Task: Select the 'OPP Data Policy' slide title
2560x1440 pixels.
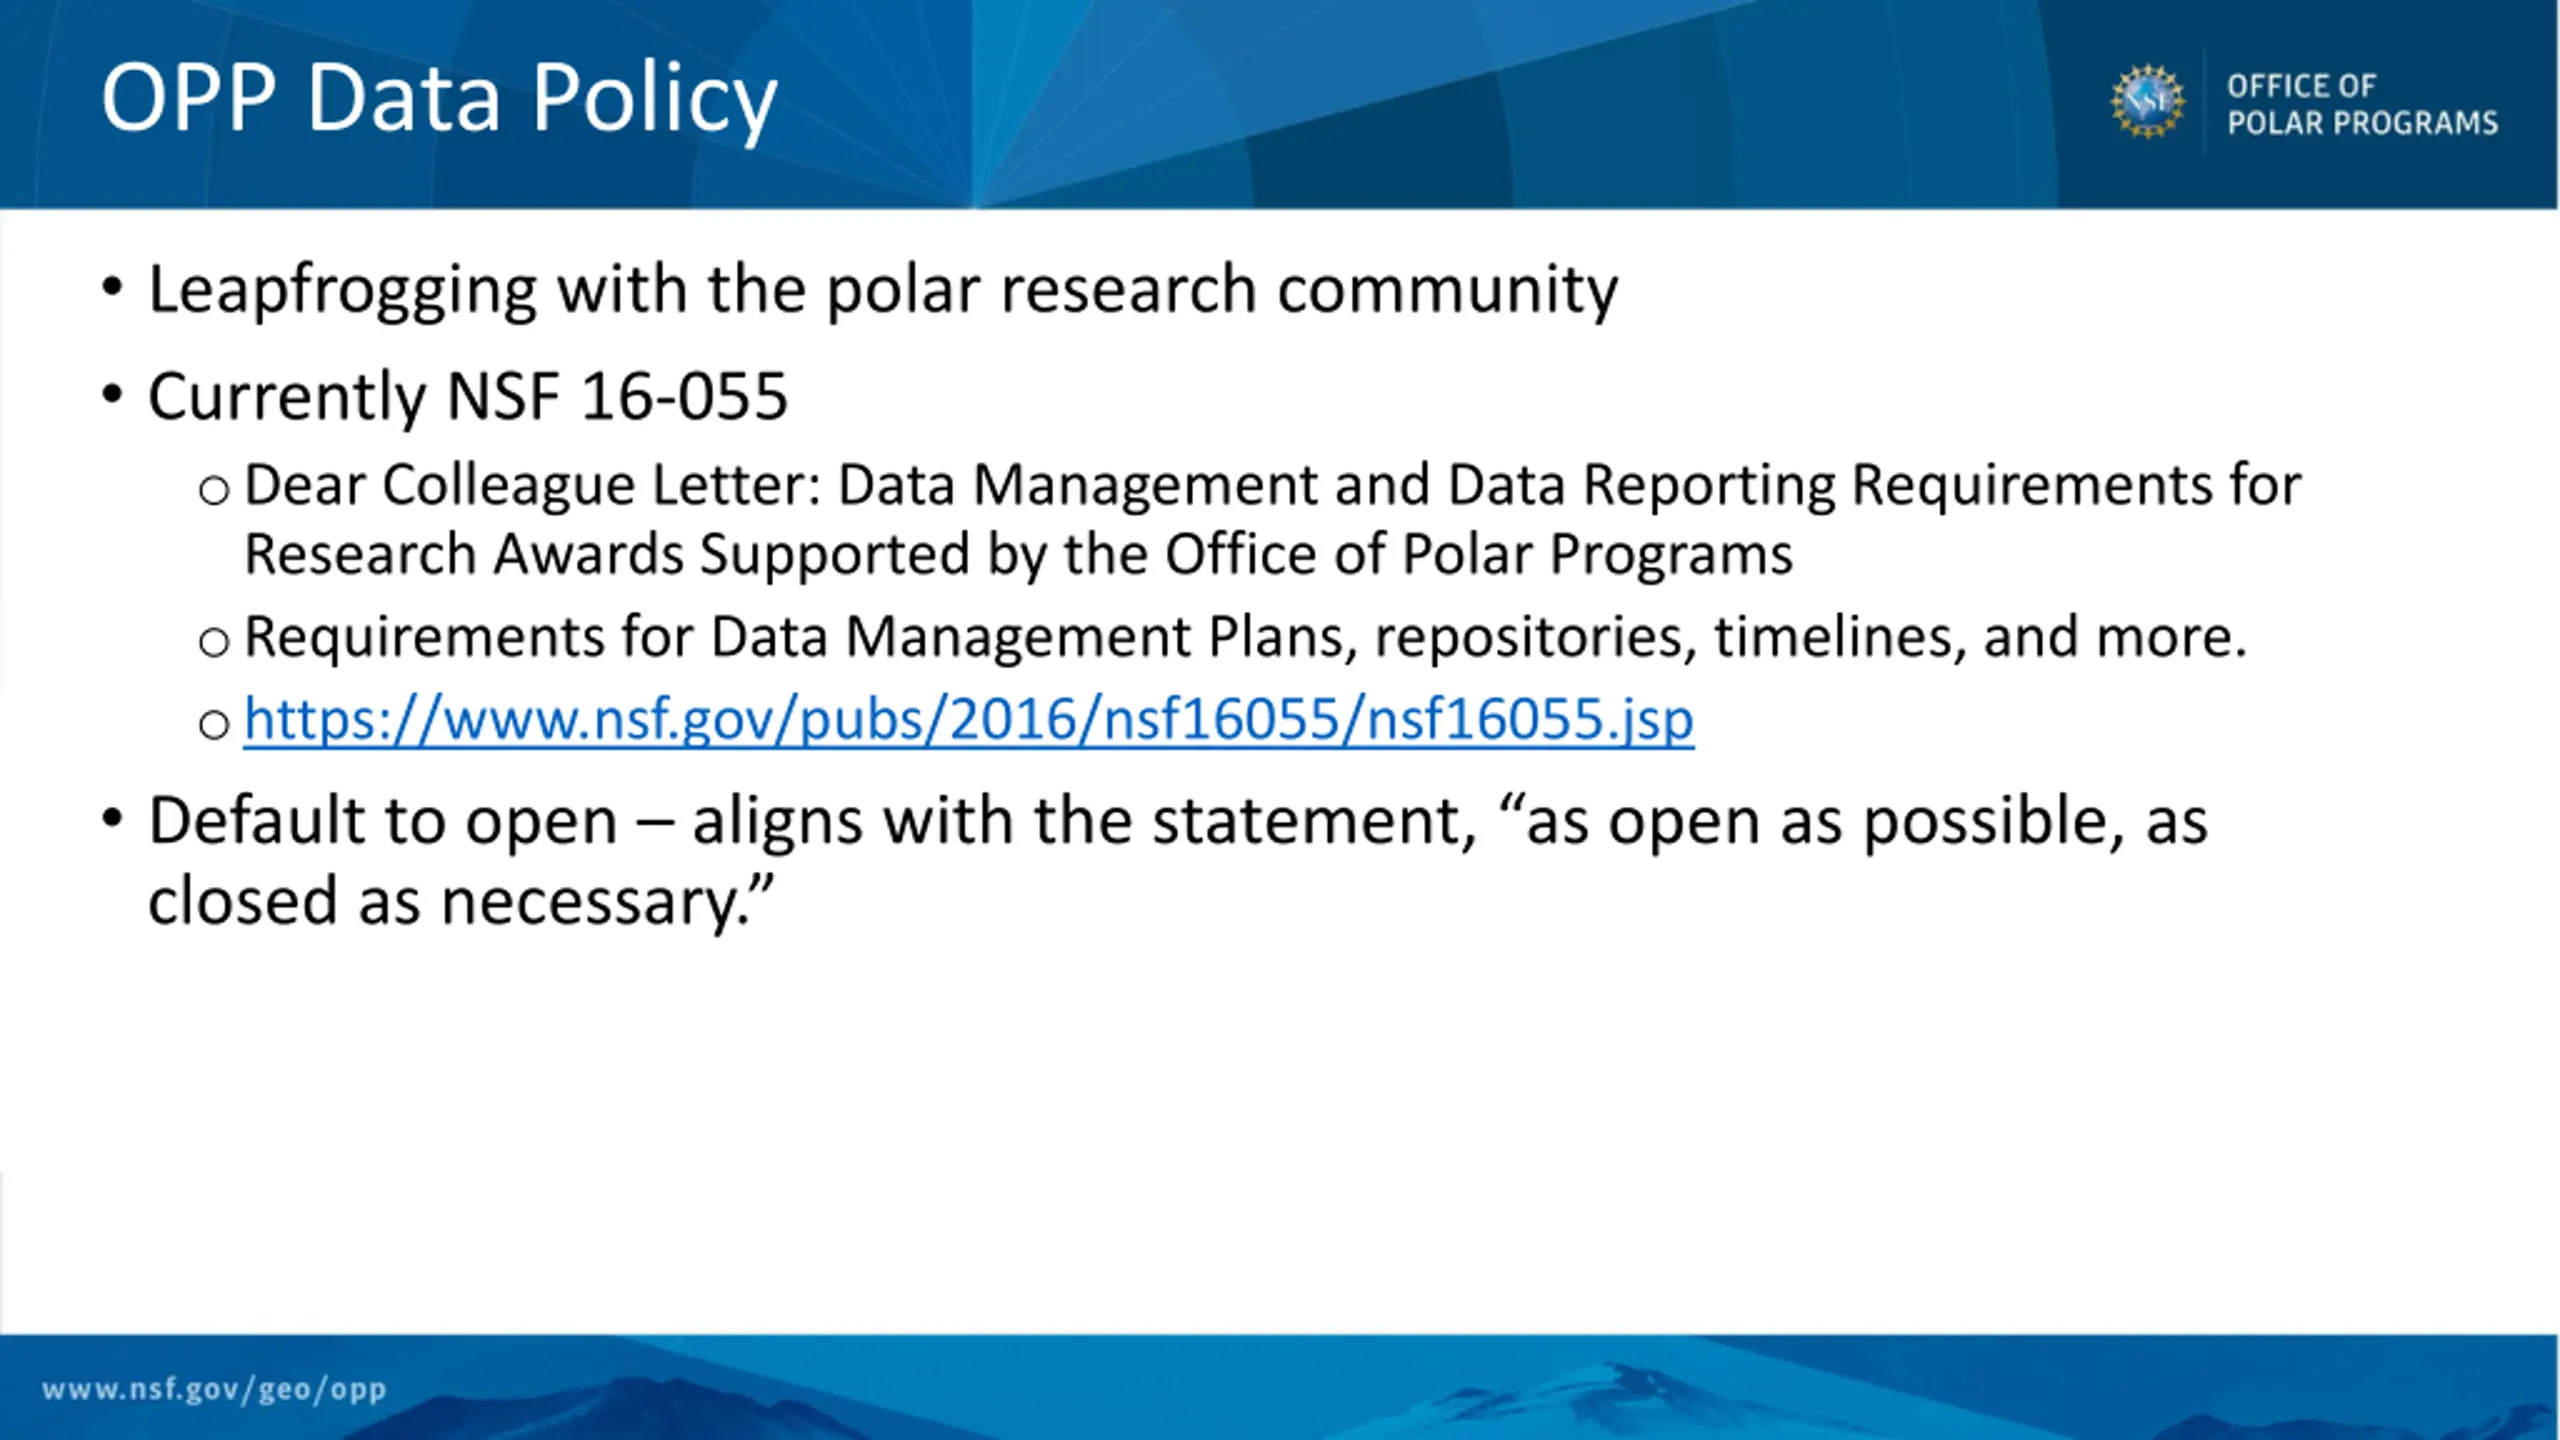Action: [439, 99]
